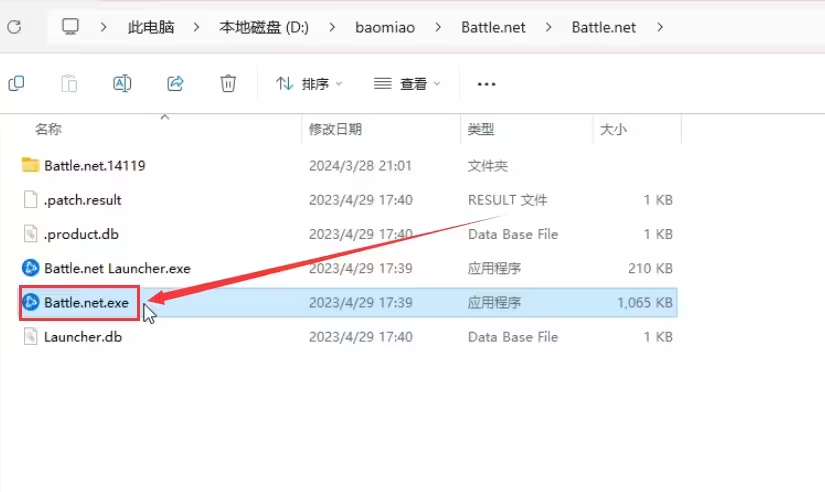The width and height of the screenshot is (825, 492).
Task: Click 文件夹 type of Battle.net.14119
Action: 487,166
